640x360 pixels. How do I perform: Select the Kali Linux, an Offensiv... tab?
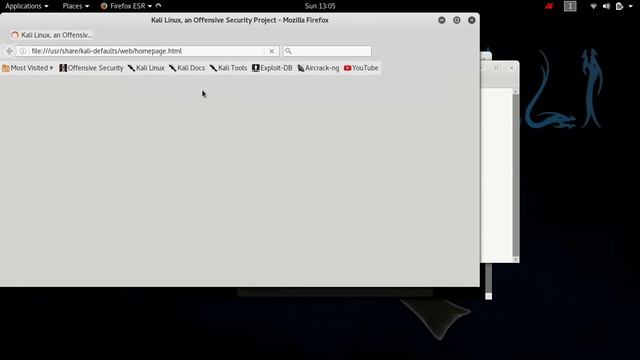(51, 35)
